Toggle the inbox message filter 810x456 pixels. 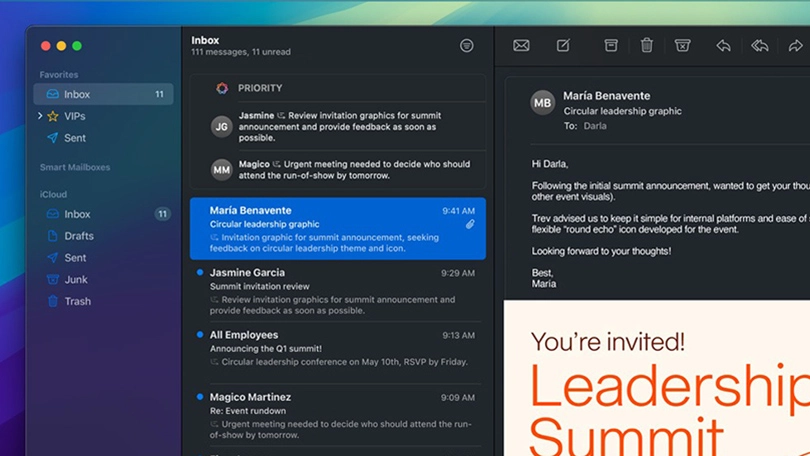[x=466, y=46]
